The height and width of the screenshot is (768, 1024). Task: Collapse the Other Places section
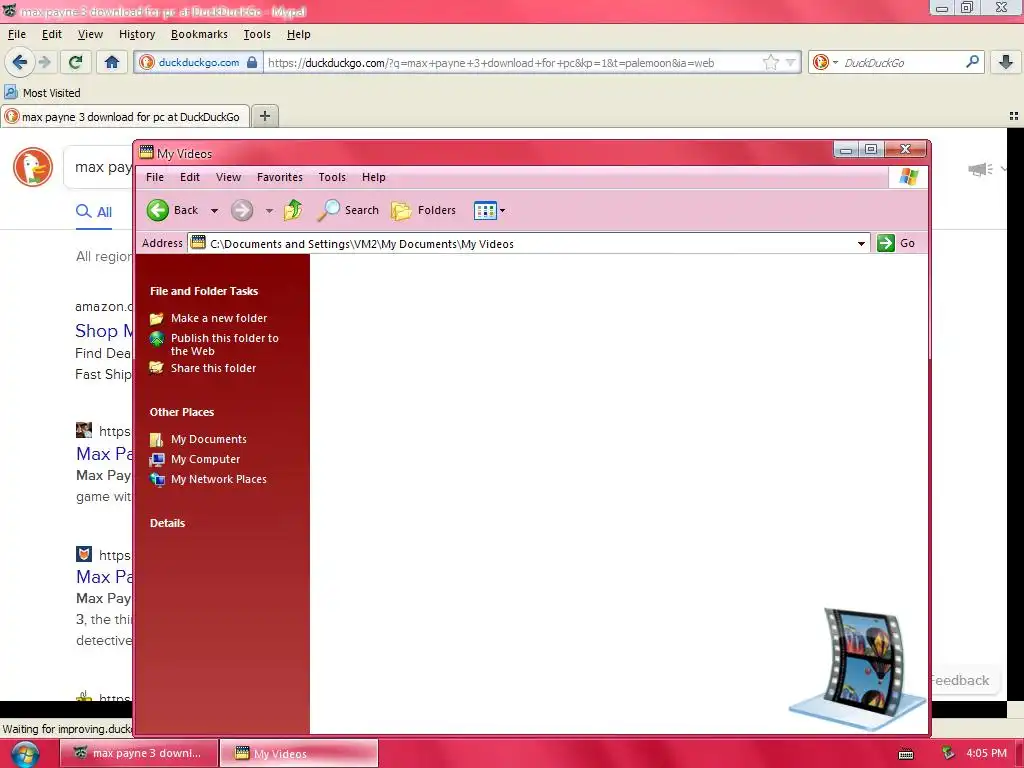(182, 412)
